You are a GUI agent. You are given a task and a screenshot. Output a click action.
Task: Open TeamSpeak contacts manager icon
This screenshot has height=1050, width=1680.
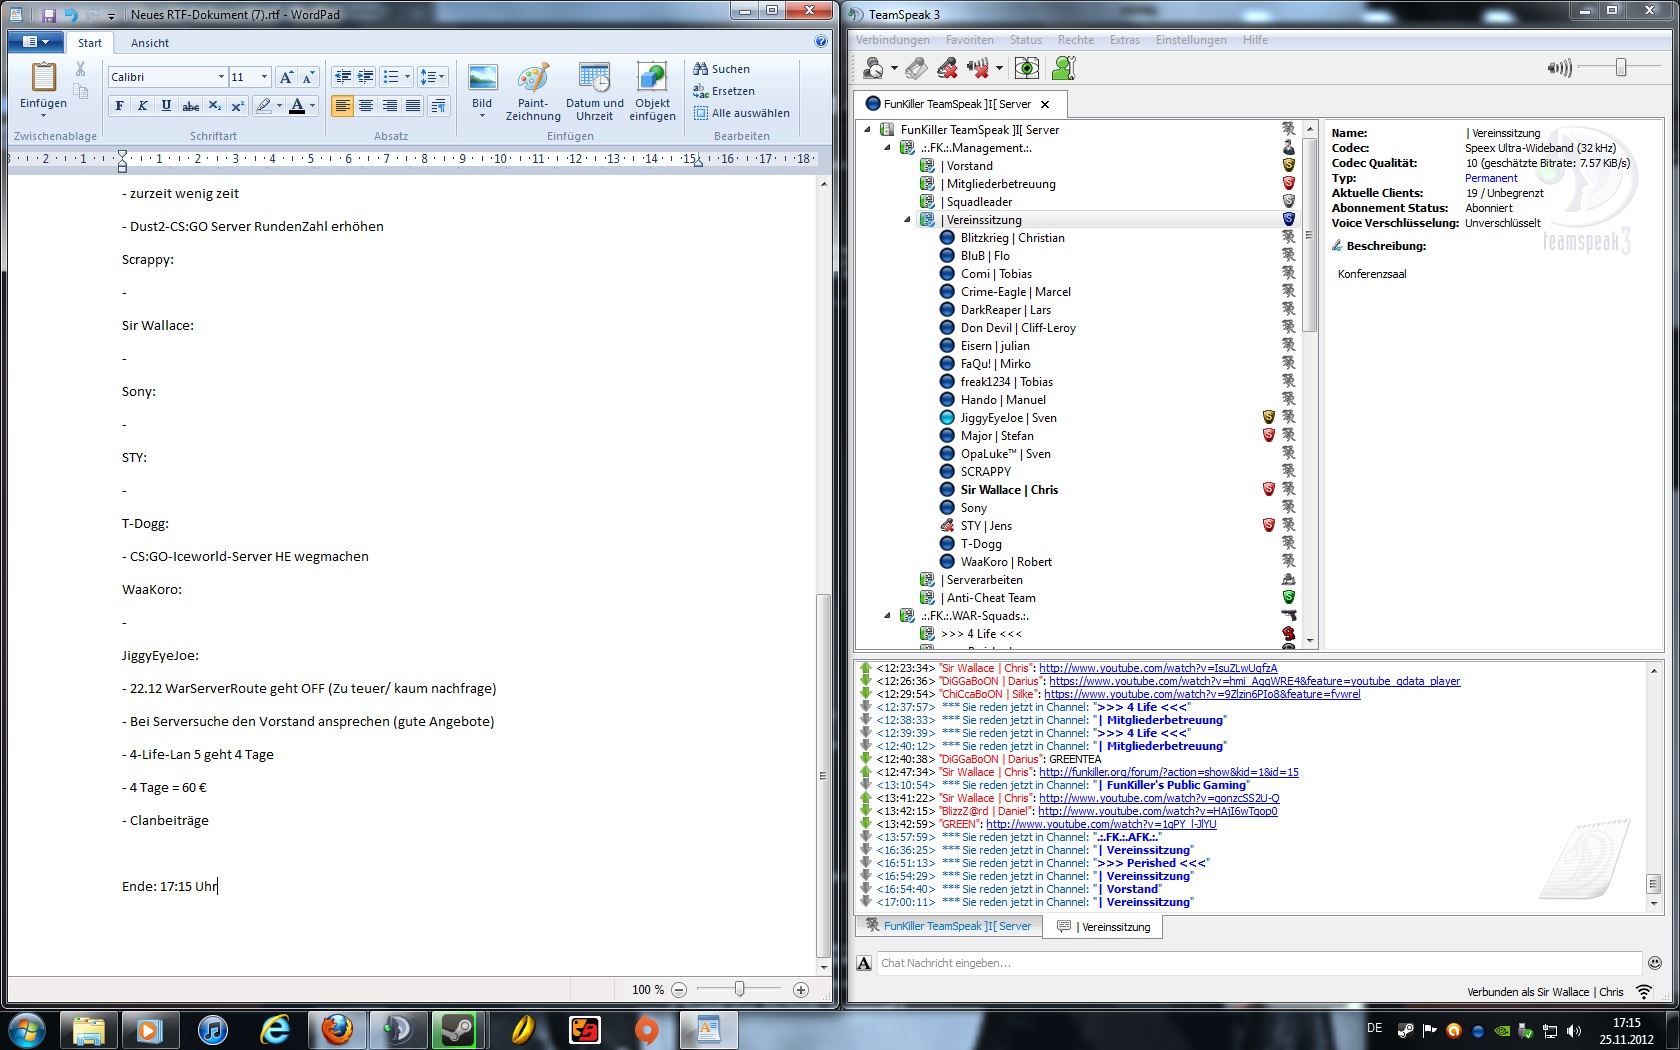(x=1064, y=68)
